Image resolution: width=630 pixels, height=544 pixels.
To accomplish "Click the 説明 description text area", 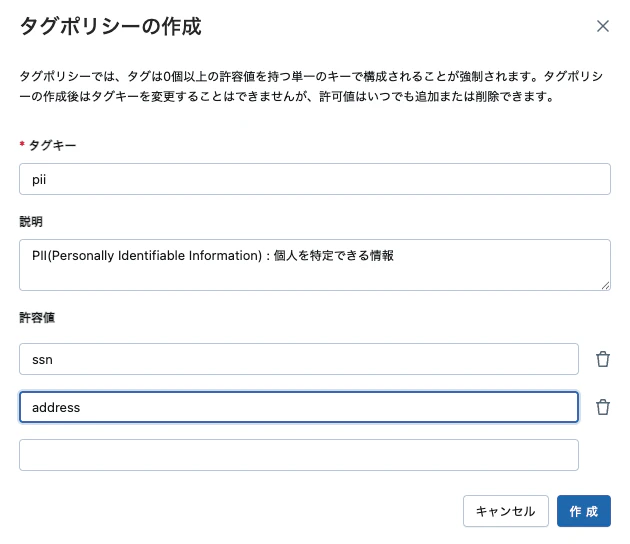I will (x=315, y=265).
